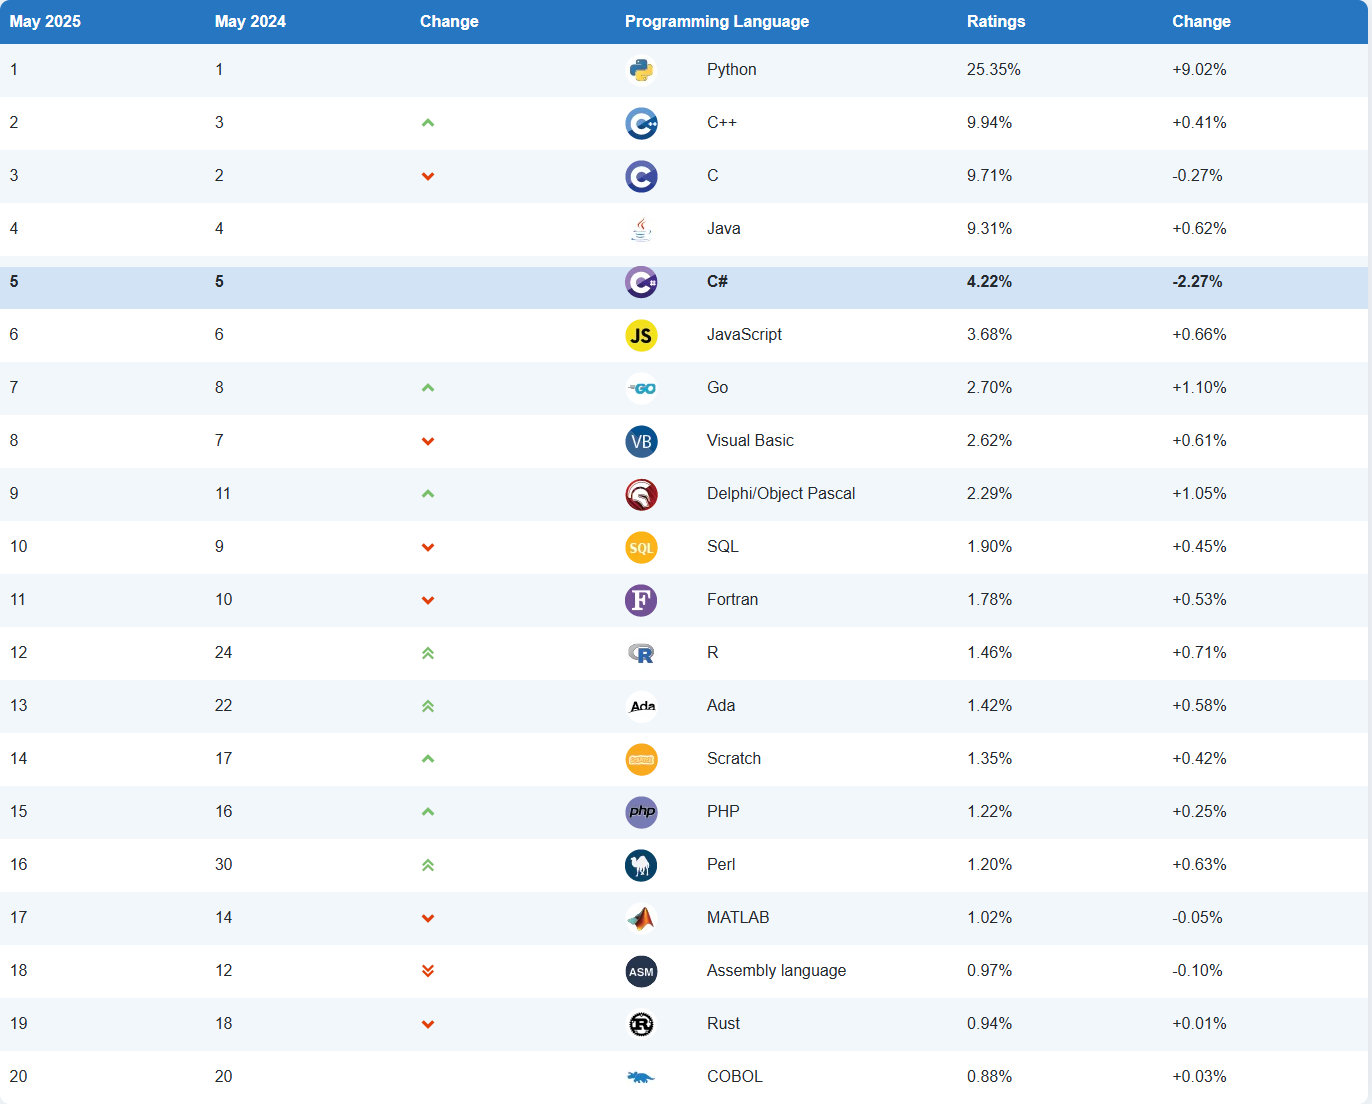Select the Delphi/Object Pascal language name
The width and height of the screenshot is (1372, 1104).
(781, 494)
